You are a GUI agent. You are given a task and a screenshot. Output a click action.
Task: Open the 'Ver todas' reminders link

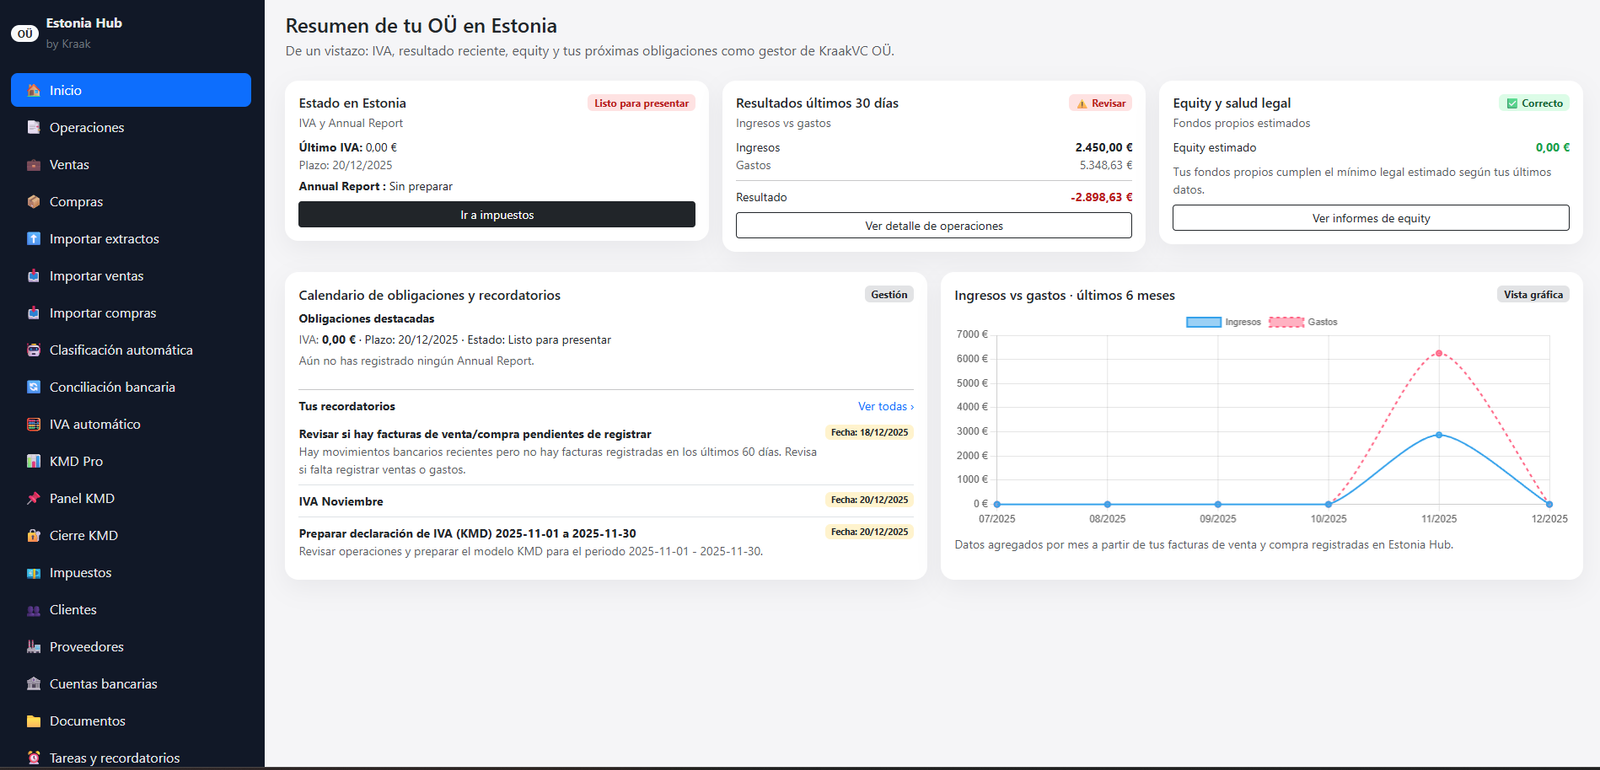click(885, 406)
